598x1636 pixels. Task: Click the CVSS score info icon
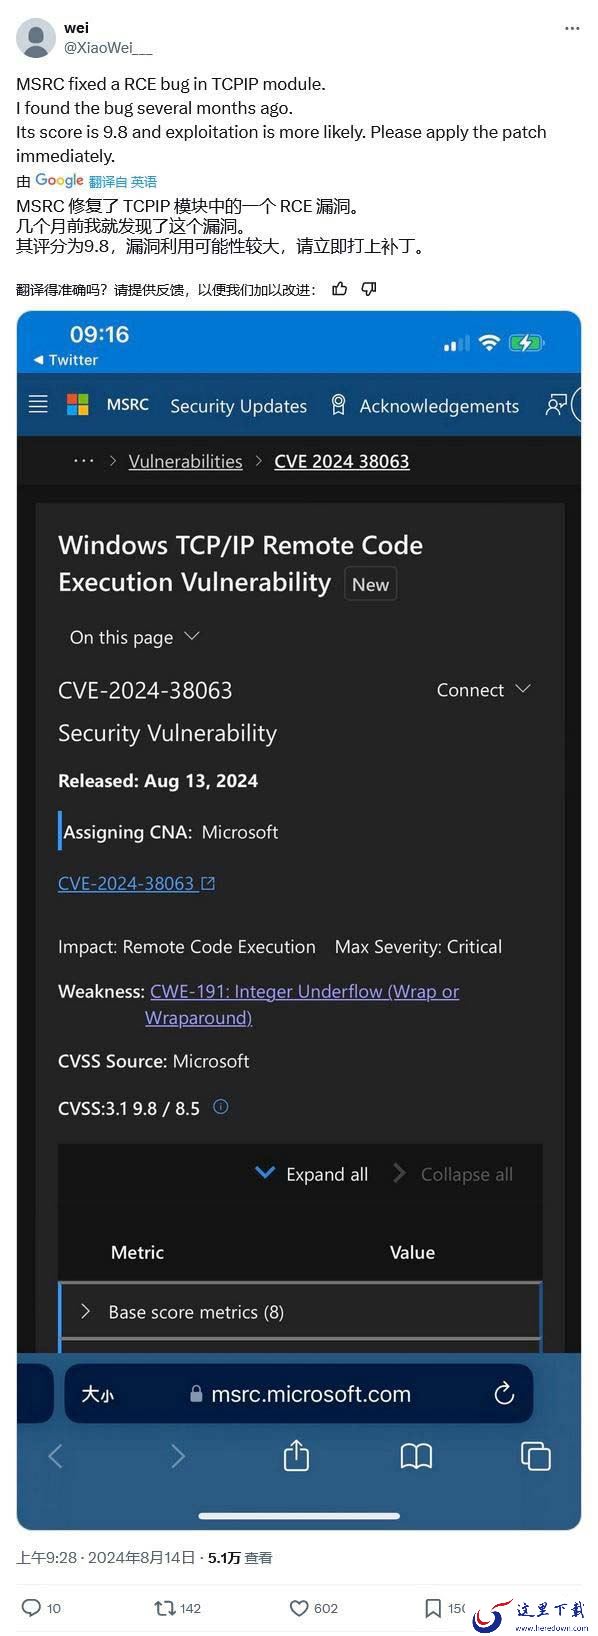tap(221, 1106)
